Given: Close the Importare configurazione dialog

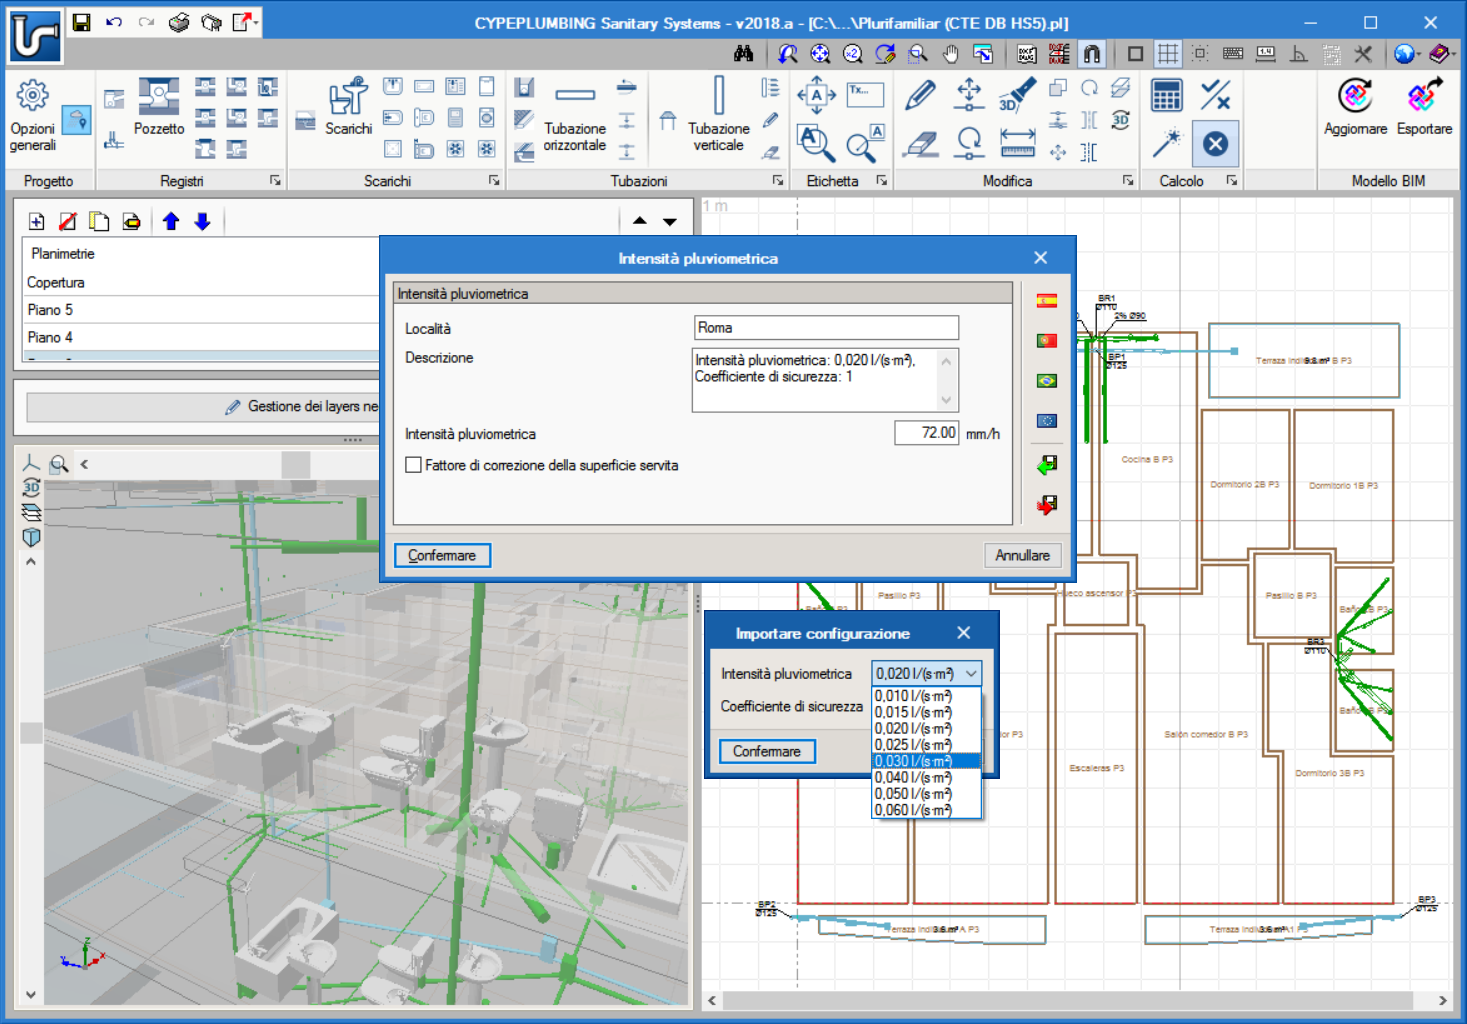Looking at the screenshot, I should tap(963, 633).
